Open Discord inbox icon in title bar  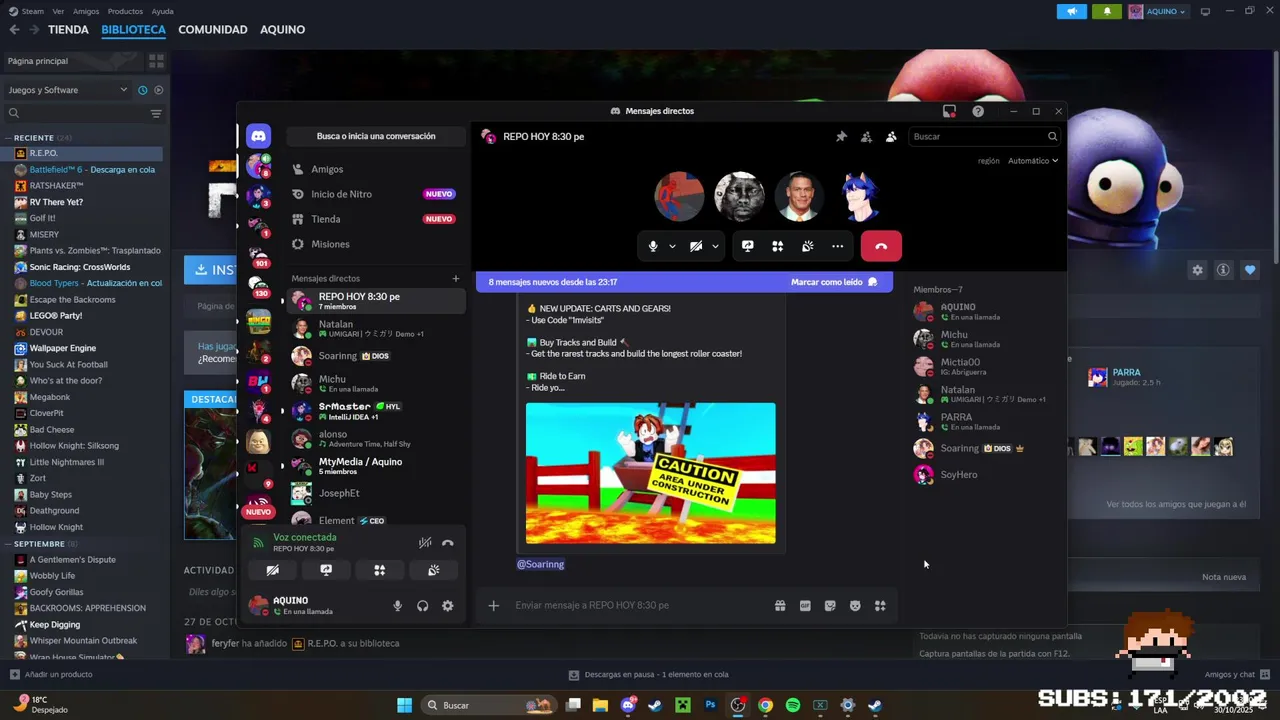[x=949, y=111]
